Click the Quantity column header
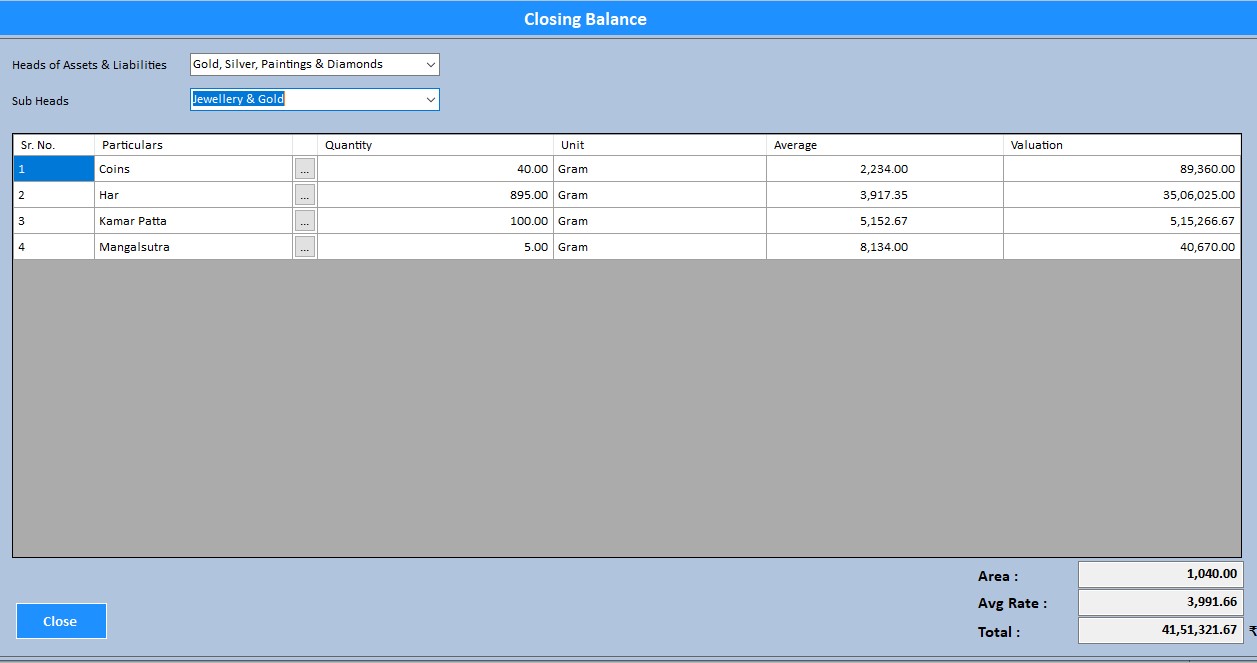 click(435, 145)
